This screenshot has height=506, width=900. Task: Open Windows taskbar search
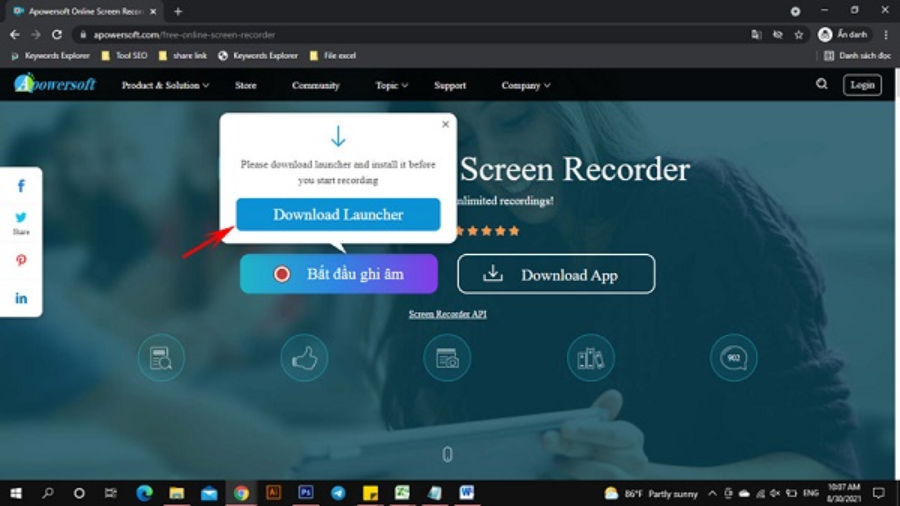[48, 493]
